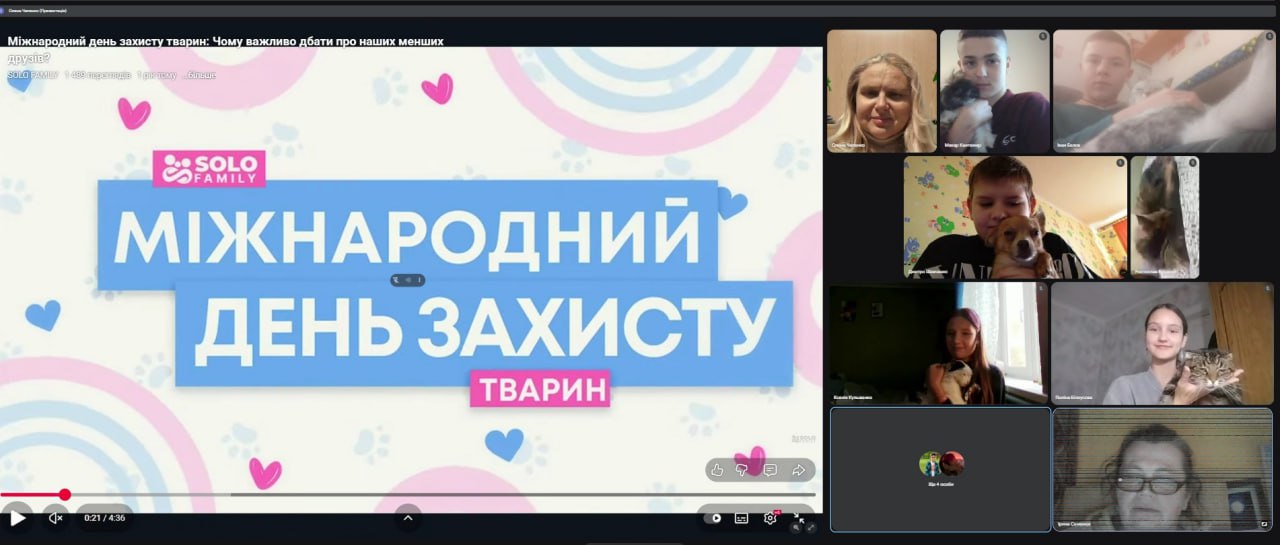The height and width of the screenshot is (545, 1280).
Task: Click the video title about Міжнародний день захисту тварин
Action: click(225, 42)
